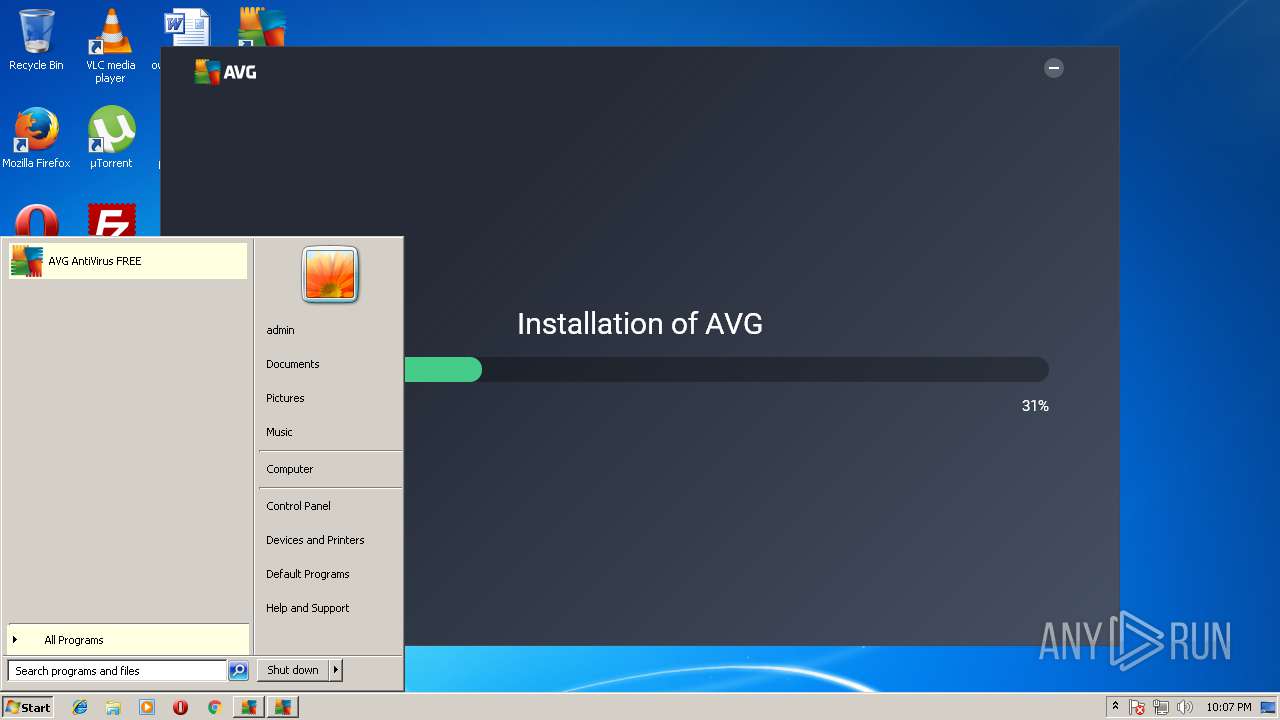Open volume speaker tray icon
Viewport: 1280px width, 720px height.
tap(1185, 707)
